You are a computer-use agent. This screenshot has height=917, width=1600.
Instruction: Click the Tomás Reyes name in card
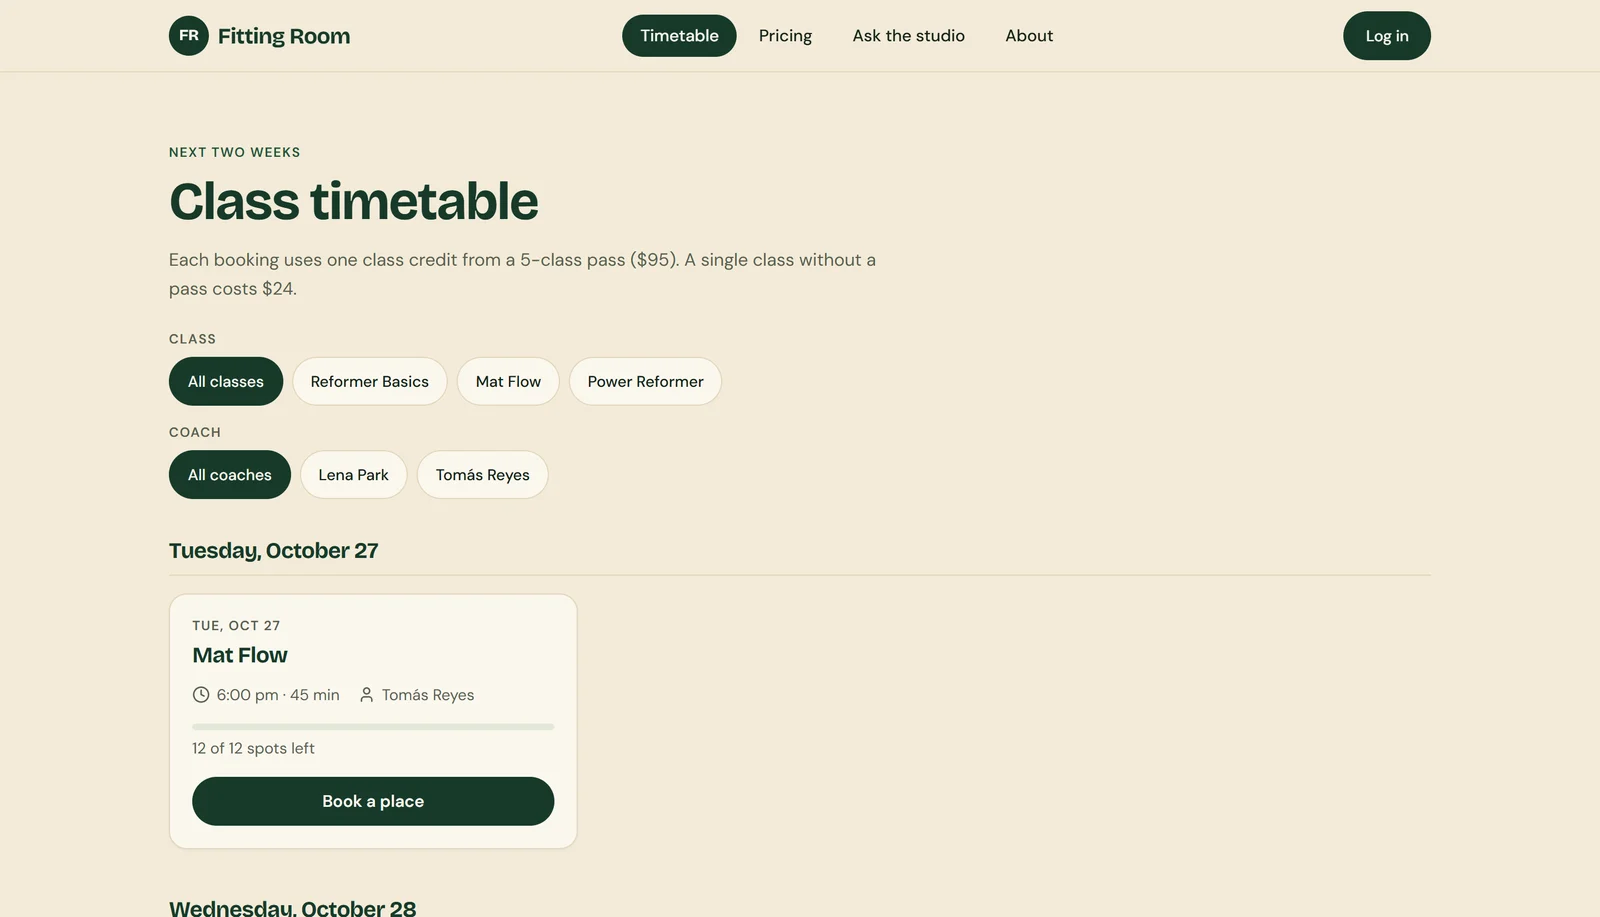point(428,695)
